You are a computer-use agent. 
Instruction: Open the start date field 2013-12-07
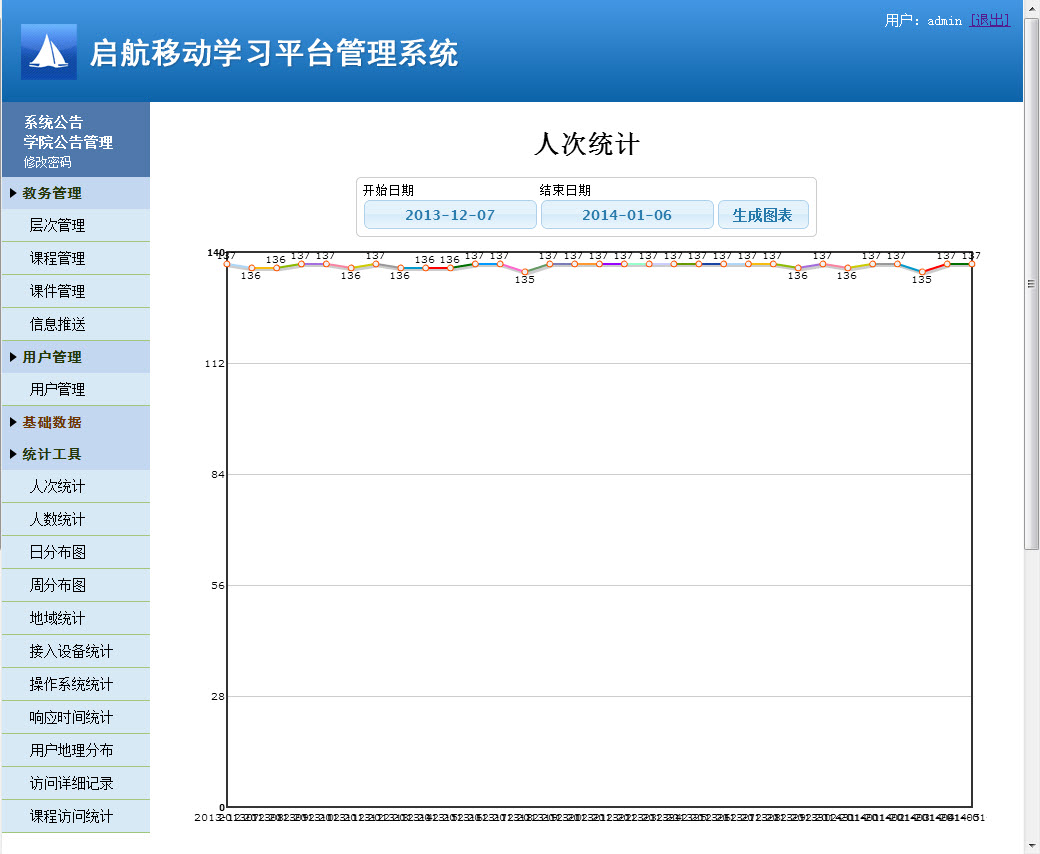[x=450, y=215]
